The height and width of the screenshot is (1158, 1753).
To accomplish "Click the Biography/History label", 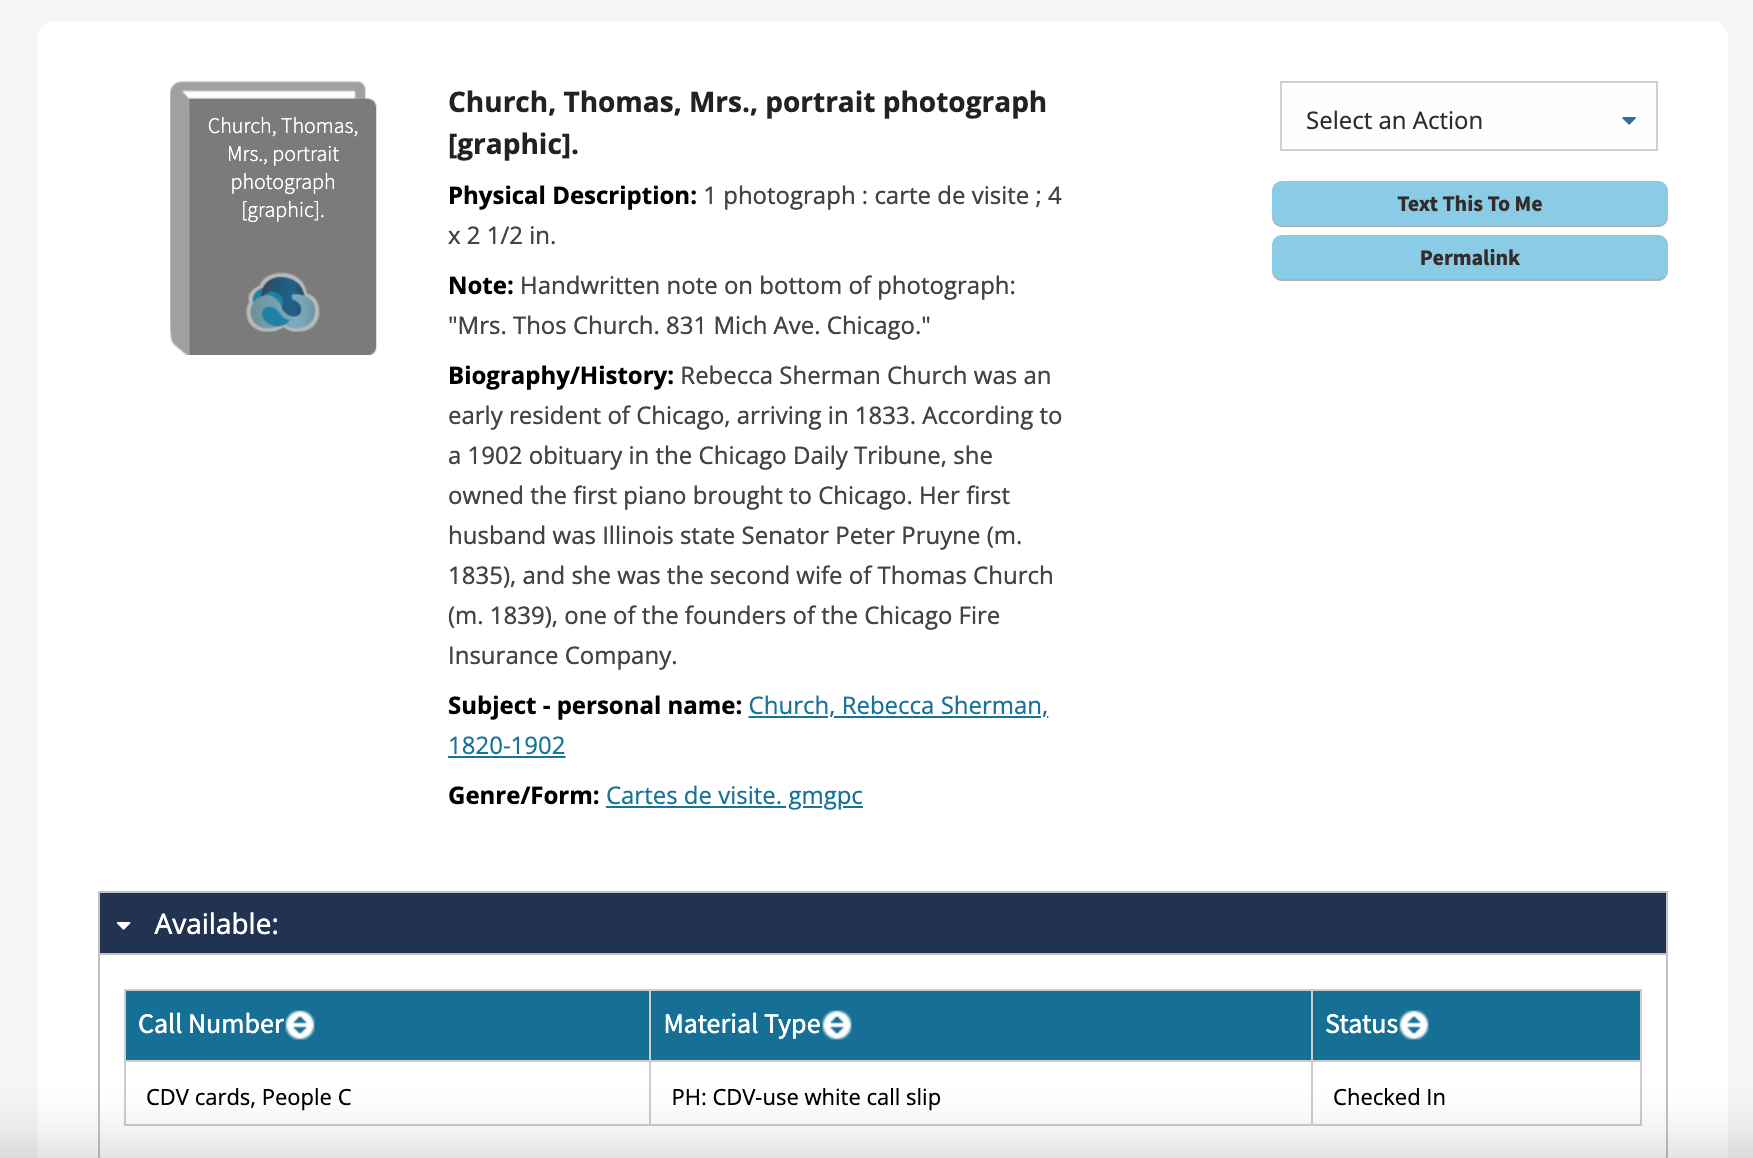I will click(x=560, y=376).
